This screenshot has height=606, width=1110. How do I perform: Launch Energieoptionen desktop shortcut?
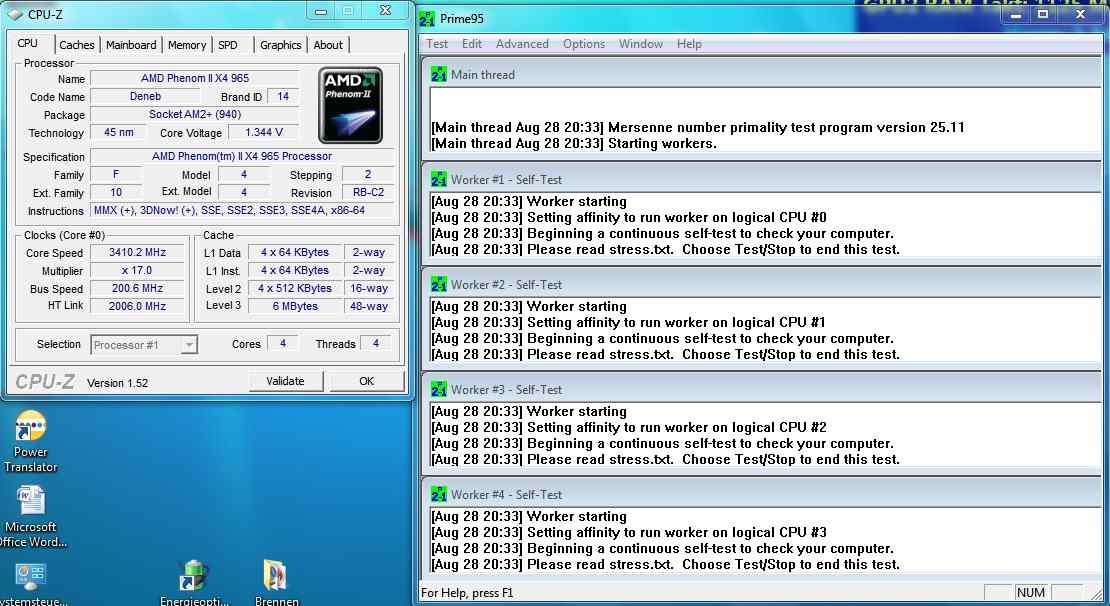[194, 584]
